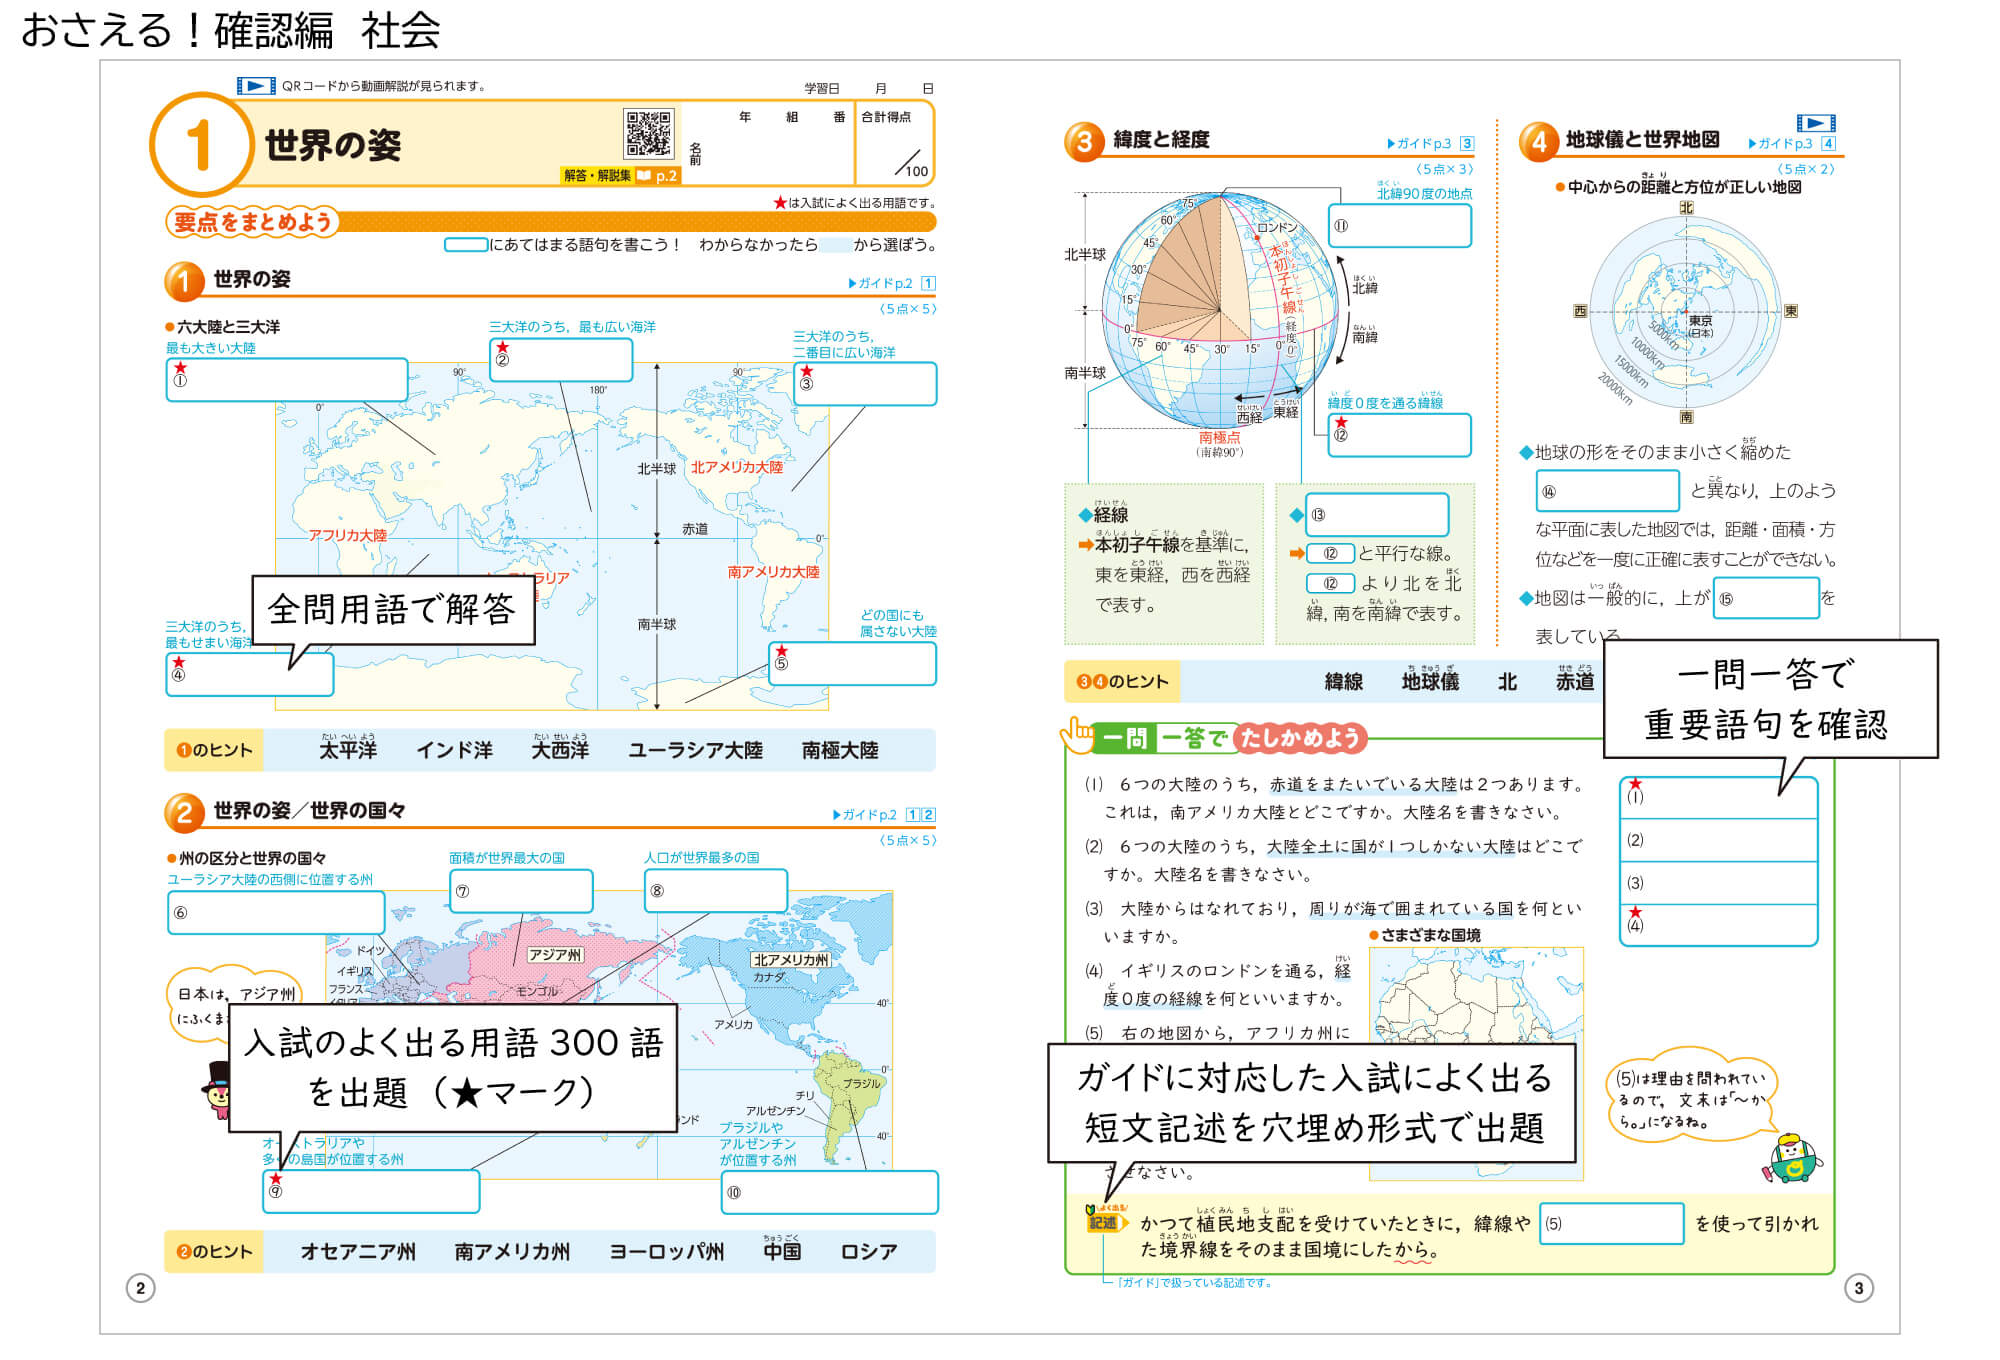Click the orange section 2 circle for 世界の姿/世界の国々
This screenshot has width=2000, height=1360.
pos(184,813)
